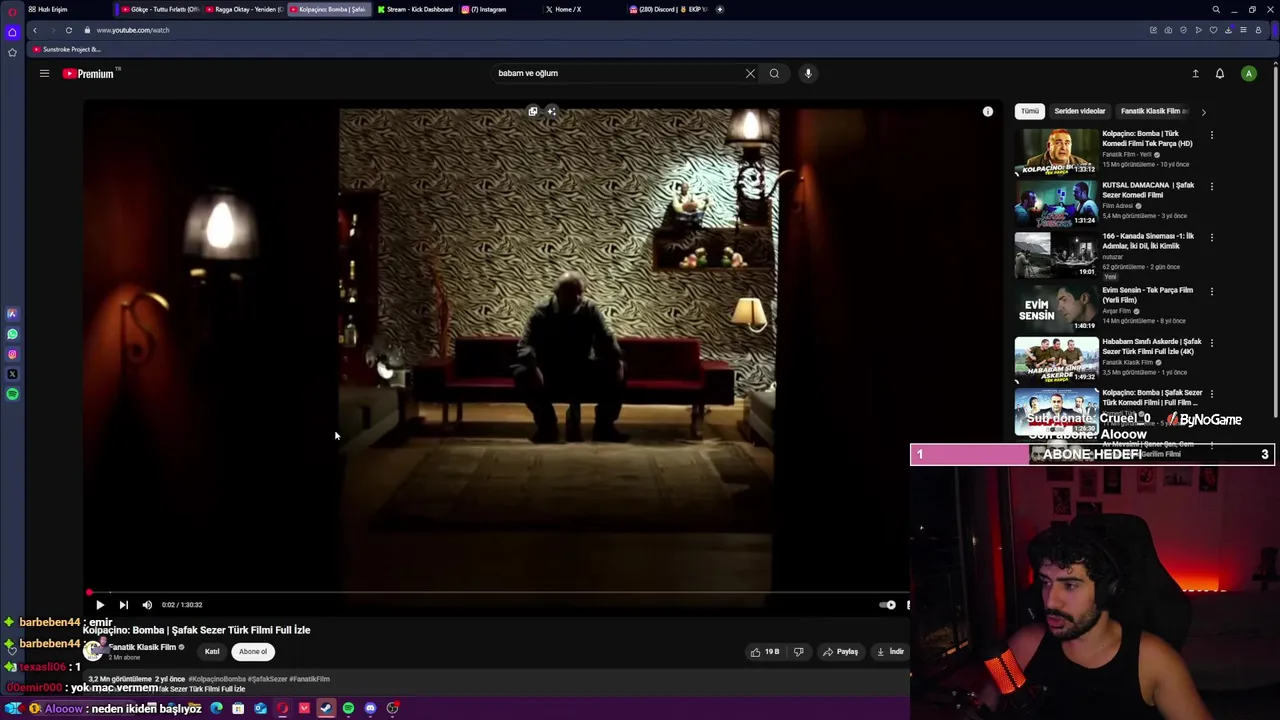Toggle the autoplay switch in the player
Image resolution: width=1280 pixels, height=720 pixels.
tap(887, 604)
